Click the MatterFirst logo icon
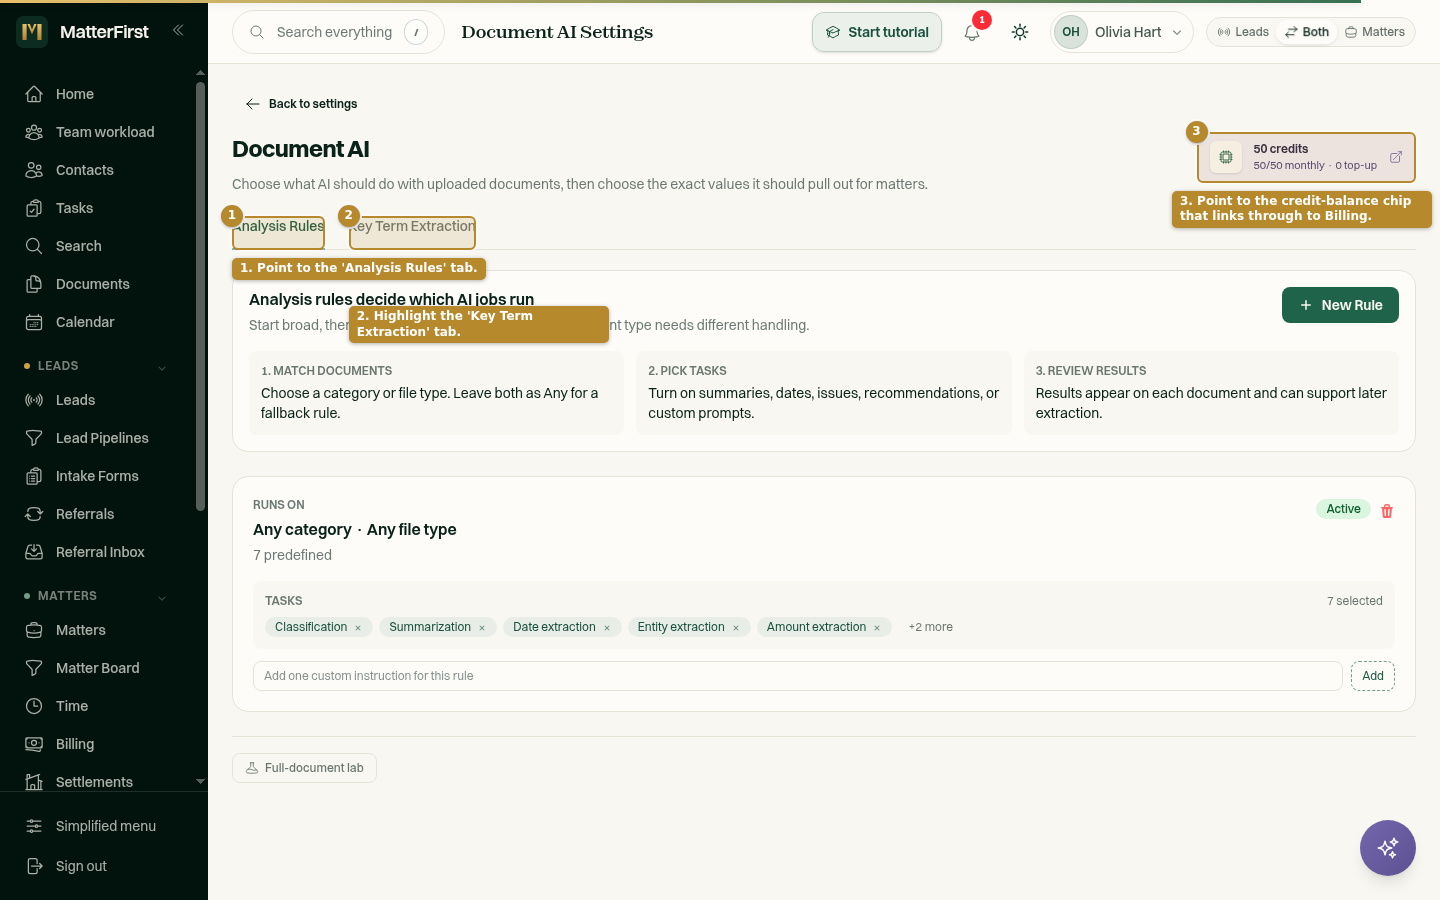 coord(32,32)
